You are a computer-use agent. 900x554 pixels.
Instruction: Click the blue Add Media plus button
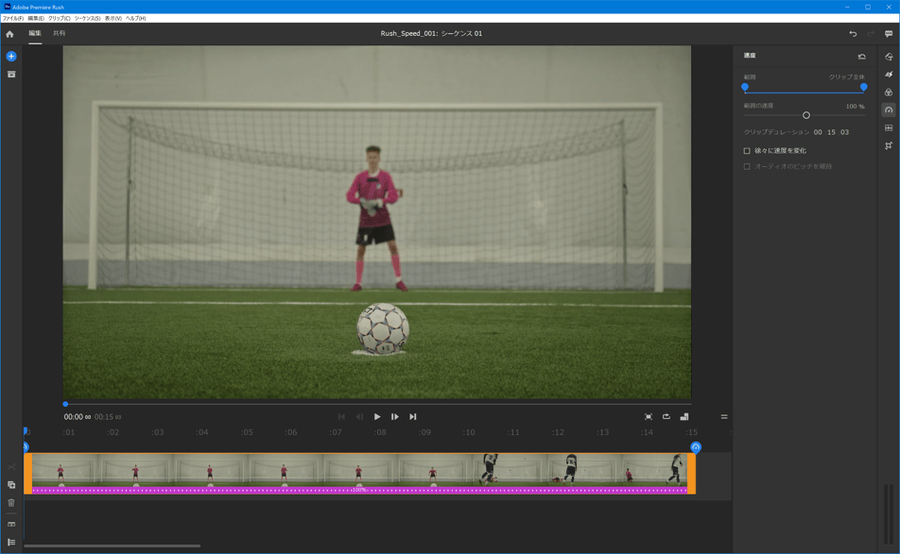pos(11,56)
